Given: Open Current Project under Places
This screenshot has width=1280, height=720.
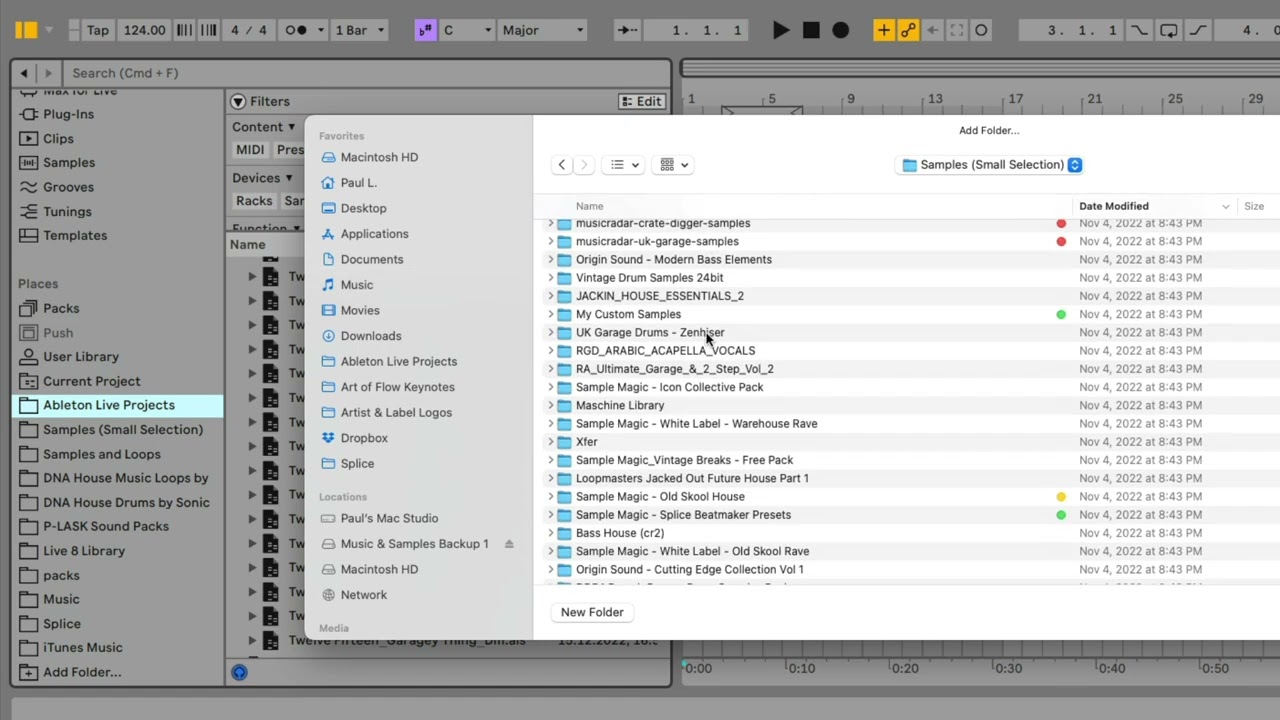Looking at the screenshot, I should [x=91, y=381].
